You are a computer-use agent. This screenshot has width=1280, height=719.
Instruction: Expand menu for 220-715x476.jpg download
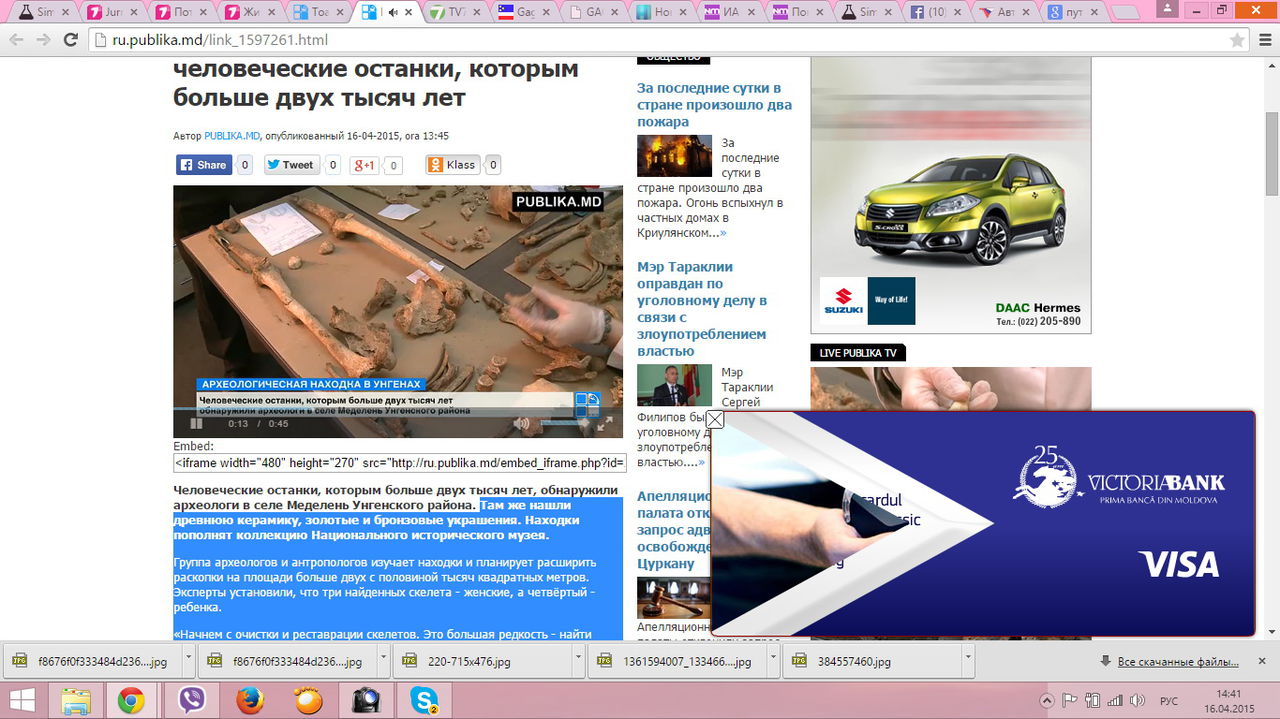tap(579, 661)
